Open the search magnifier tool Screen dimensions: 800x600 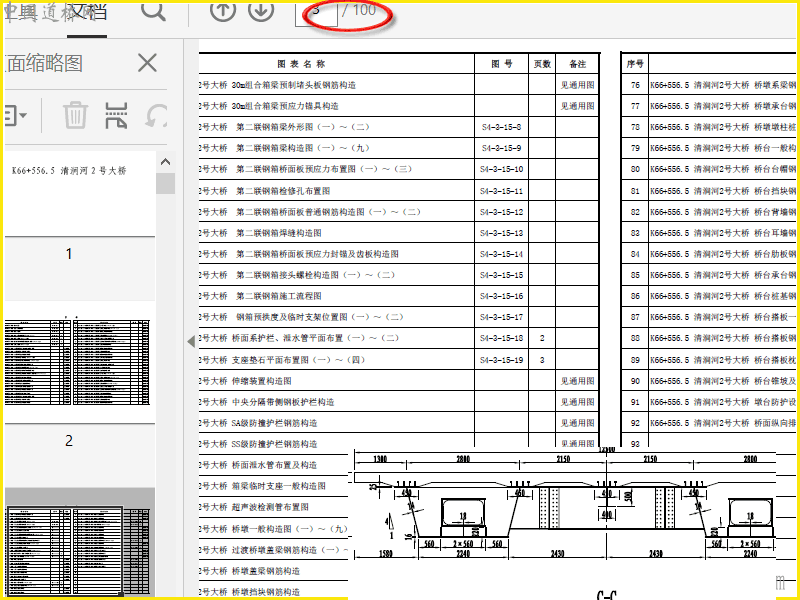point(153,10)
